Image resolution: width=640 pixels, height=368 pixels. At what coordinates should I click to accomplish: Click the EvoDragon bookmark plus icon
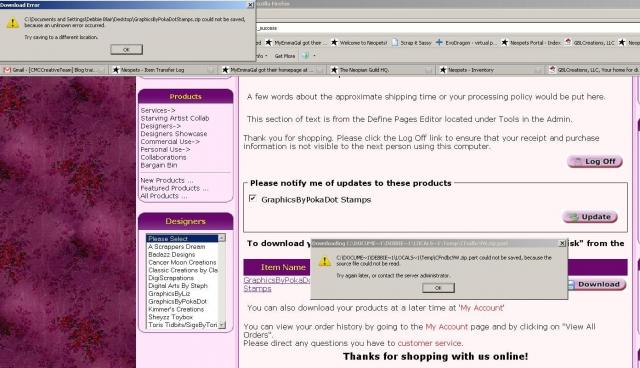coord(439,42)
